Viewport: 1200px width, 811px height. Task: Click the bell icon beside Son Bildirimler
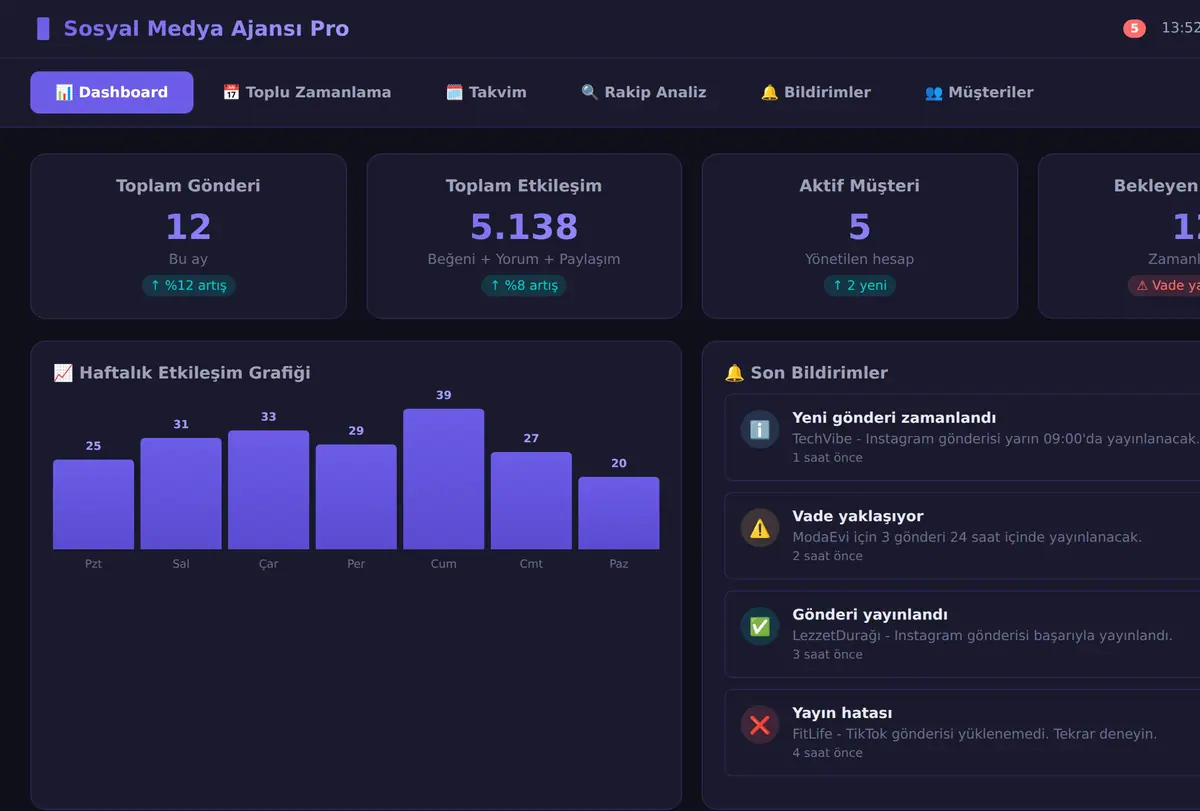(734, 373)
